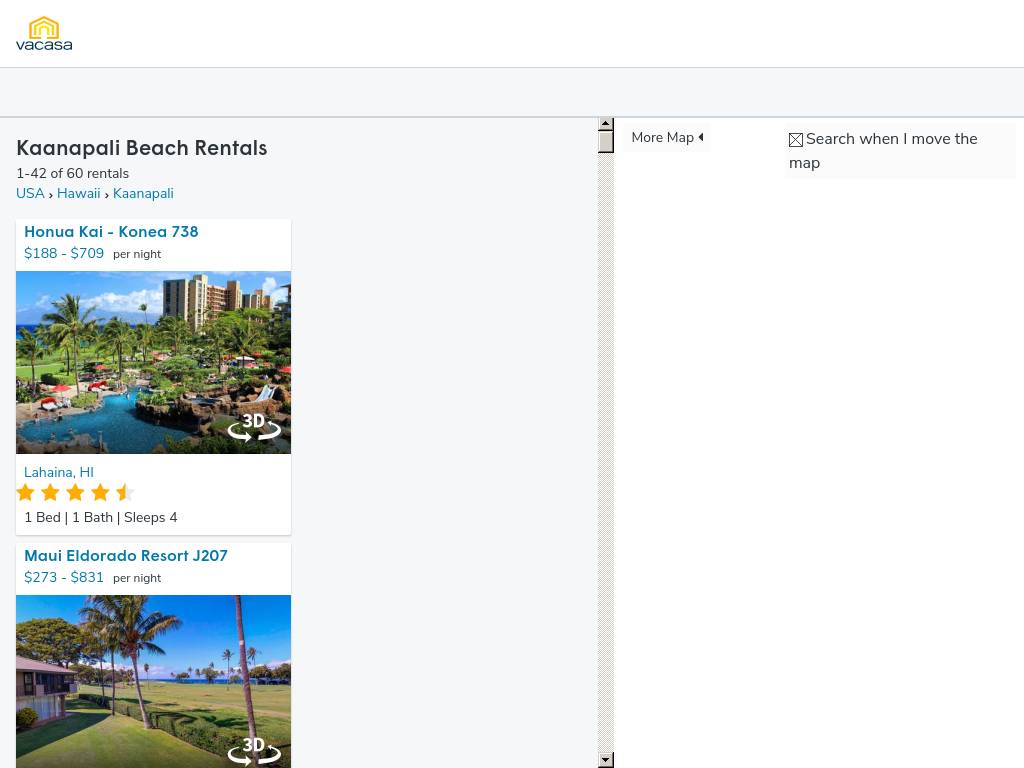Click the star rating for Honua Kai

pyautogui.click(x=76, y=492)
